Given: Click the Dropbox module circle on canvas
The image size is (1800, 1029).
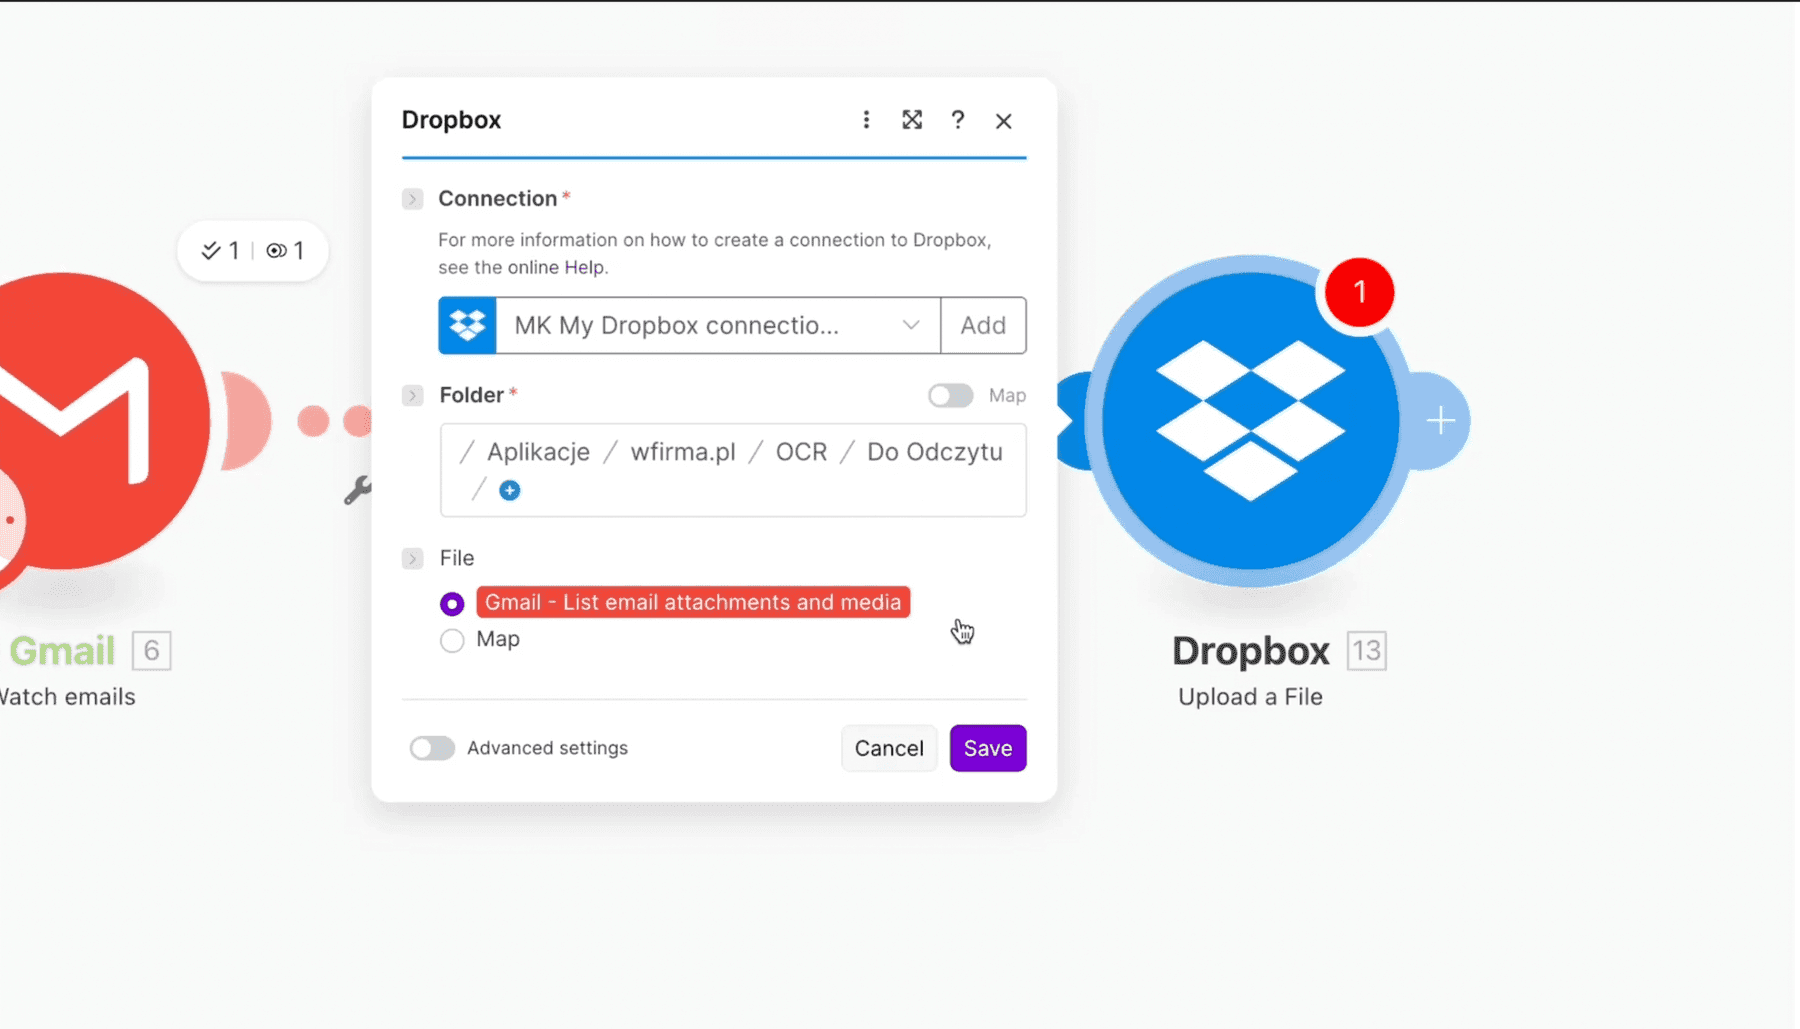Looking at the screenshot, I should [x=1250, y=421].
